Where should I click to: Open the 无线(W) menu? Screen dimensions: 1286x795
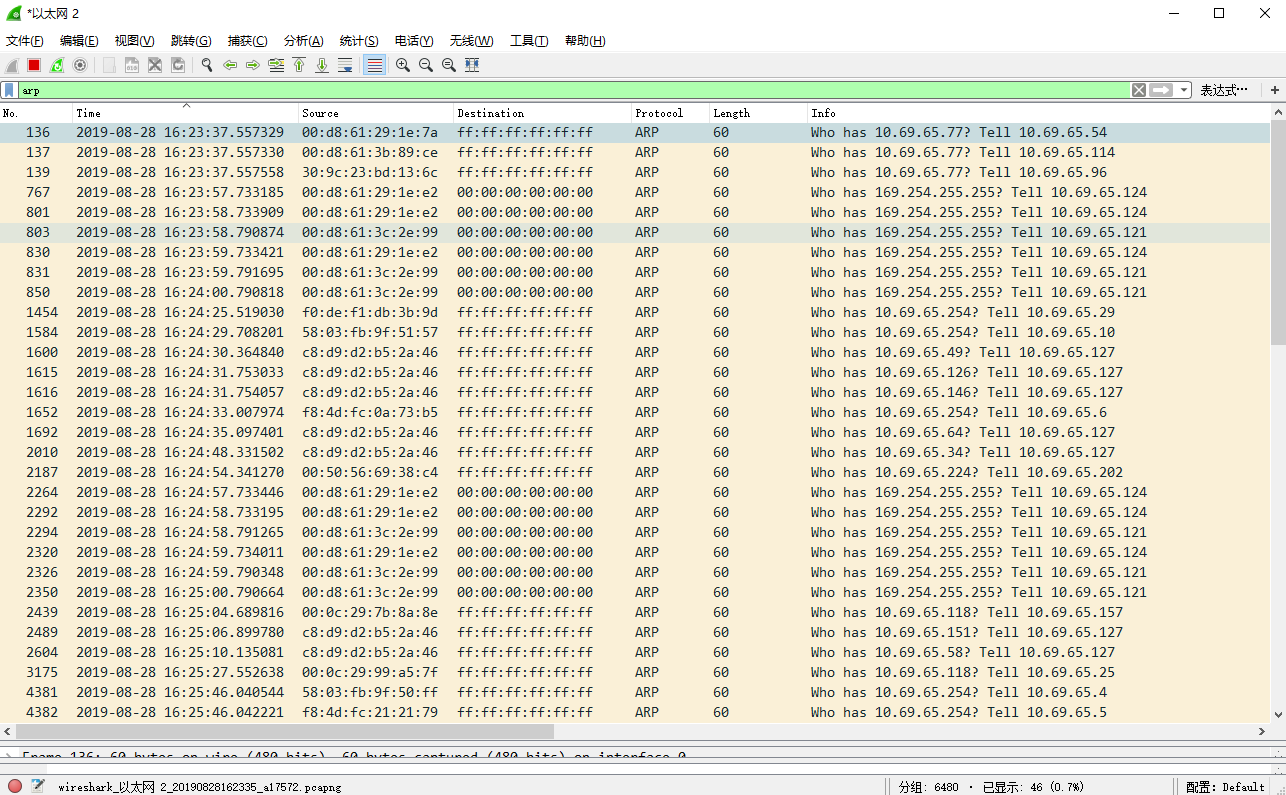click(x=471, y=41)
